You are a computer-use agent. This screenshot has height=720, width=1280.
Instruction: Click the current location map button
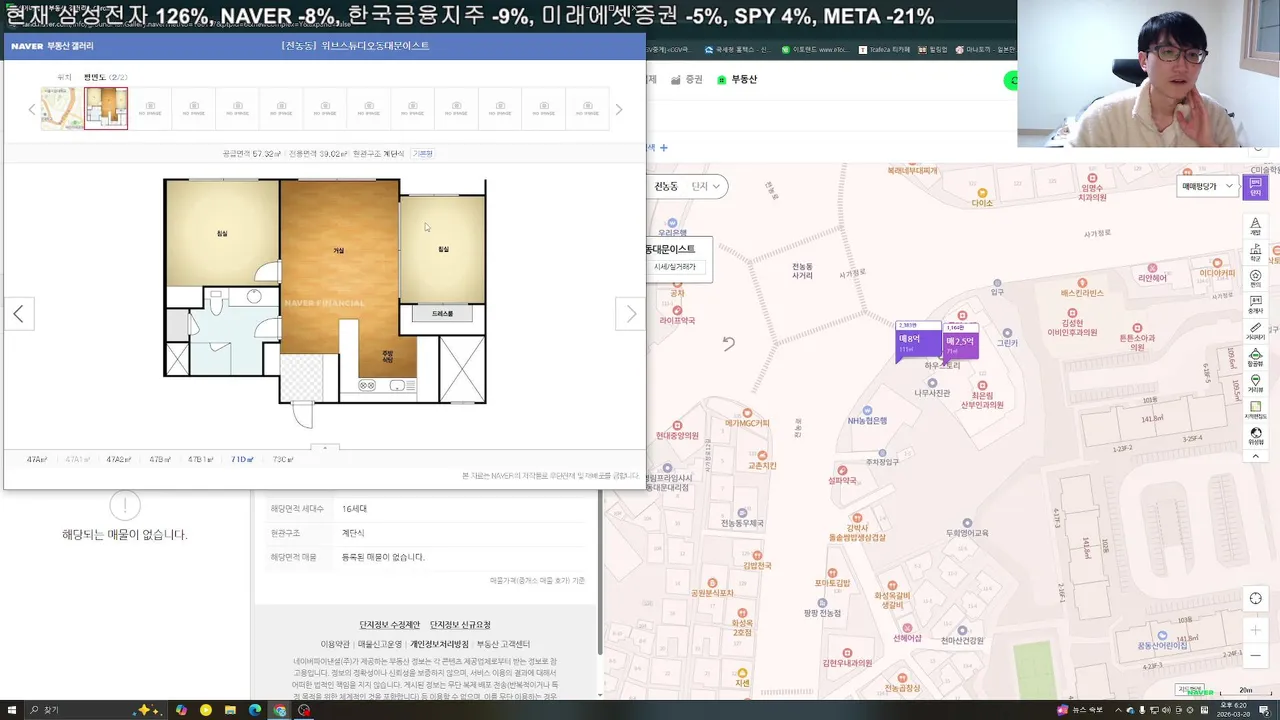[x=1255, y=598]
